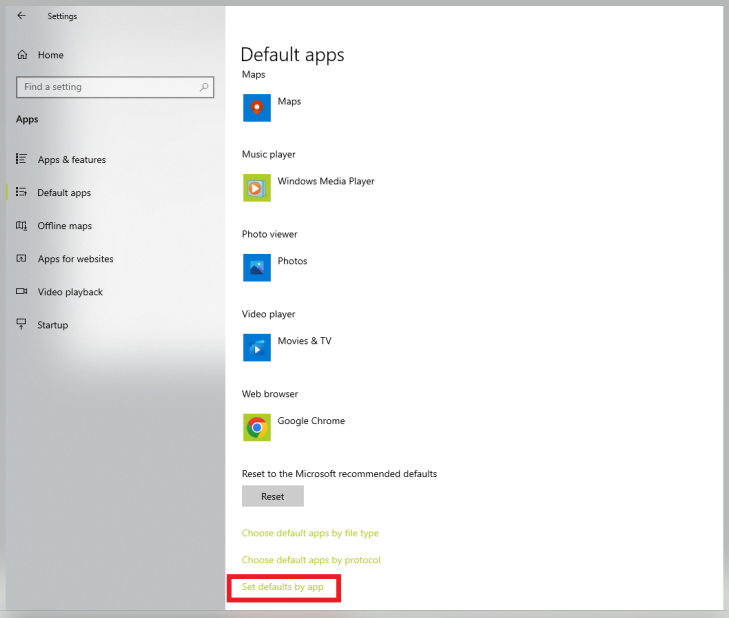Click 'Reset to the Microsoft recommended defaults' text

pyautogui.click(x=339, y=474)
